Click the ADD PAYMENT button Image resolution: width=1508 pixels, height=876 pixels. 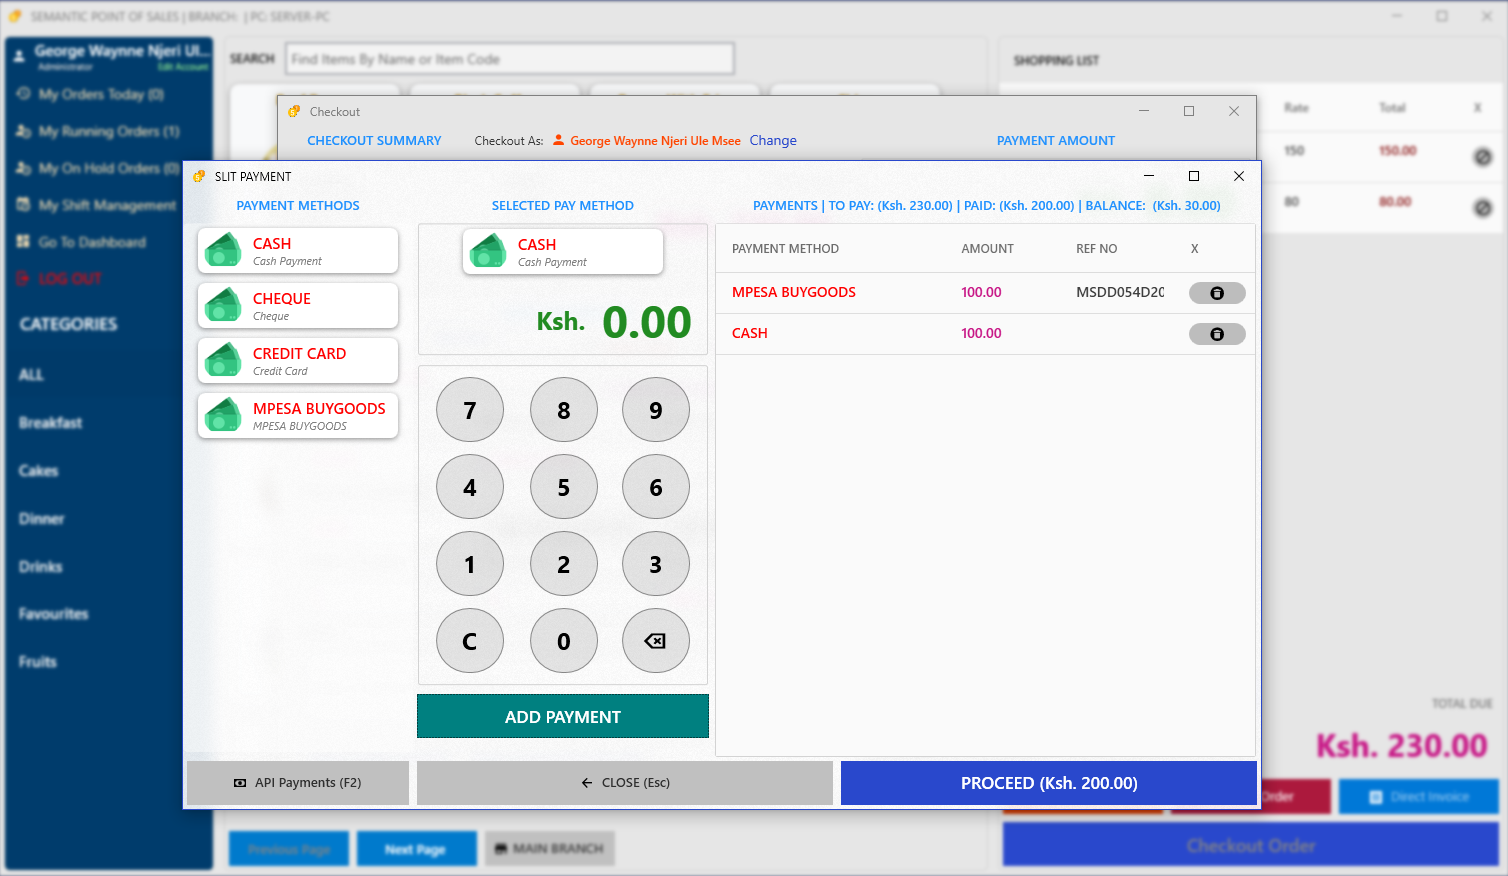point(562,717)
